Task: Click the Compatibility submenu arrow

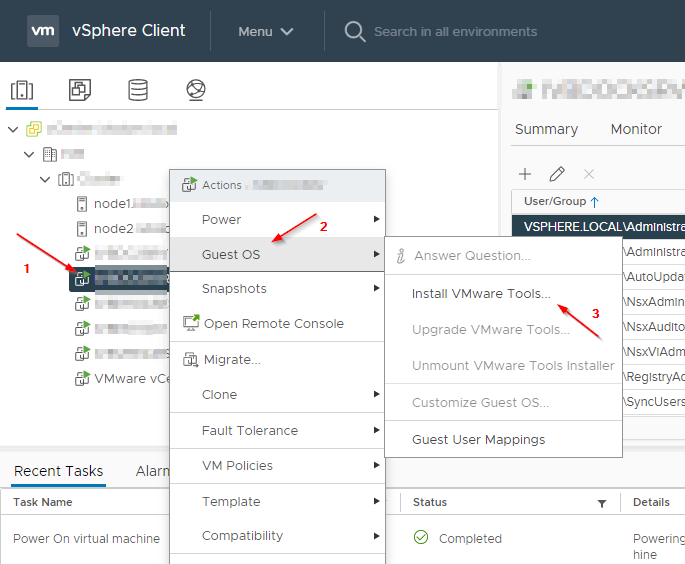Action: pos(377,536)
